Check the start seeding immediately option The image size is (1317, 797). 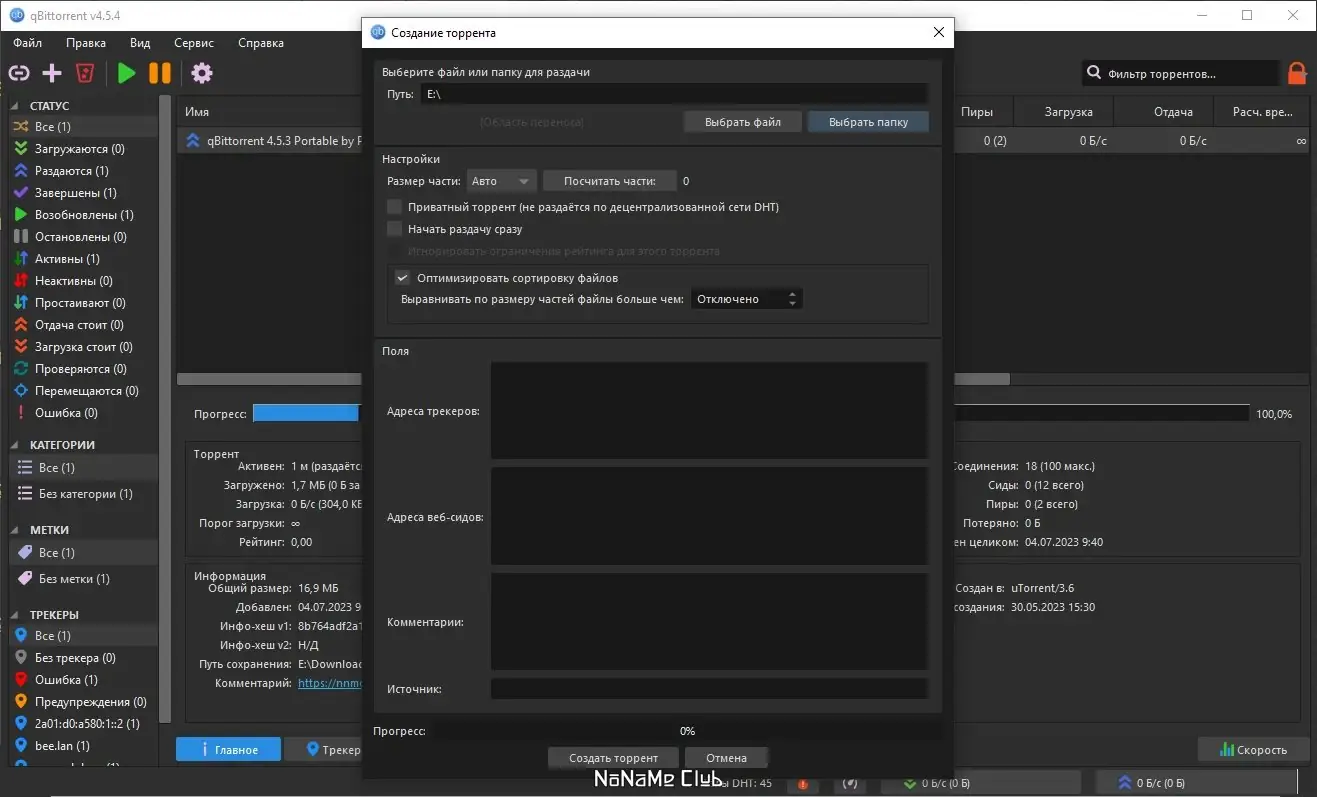tap(394, 228)
